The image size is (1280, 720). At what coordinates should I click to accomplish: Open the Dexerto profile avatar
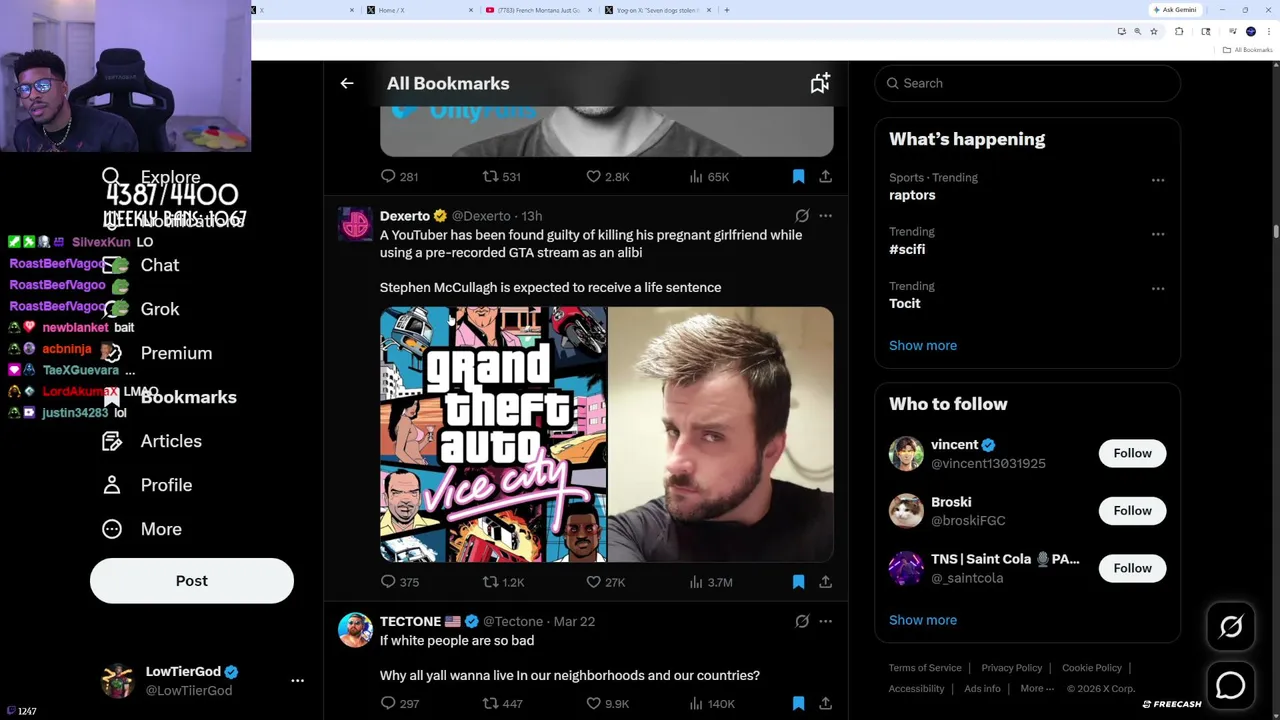coord(355,224)
